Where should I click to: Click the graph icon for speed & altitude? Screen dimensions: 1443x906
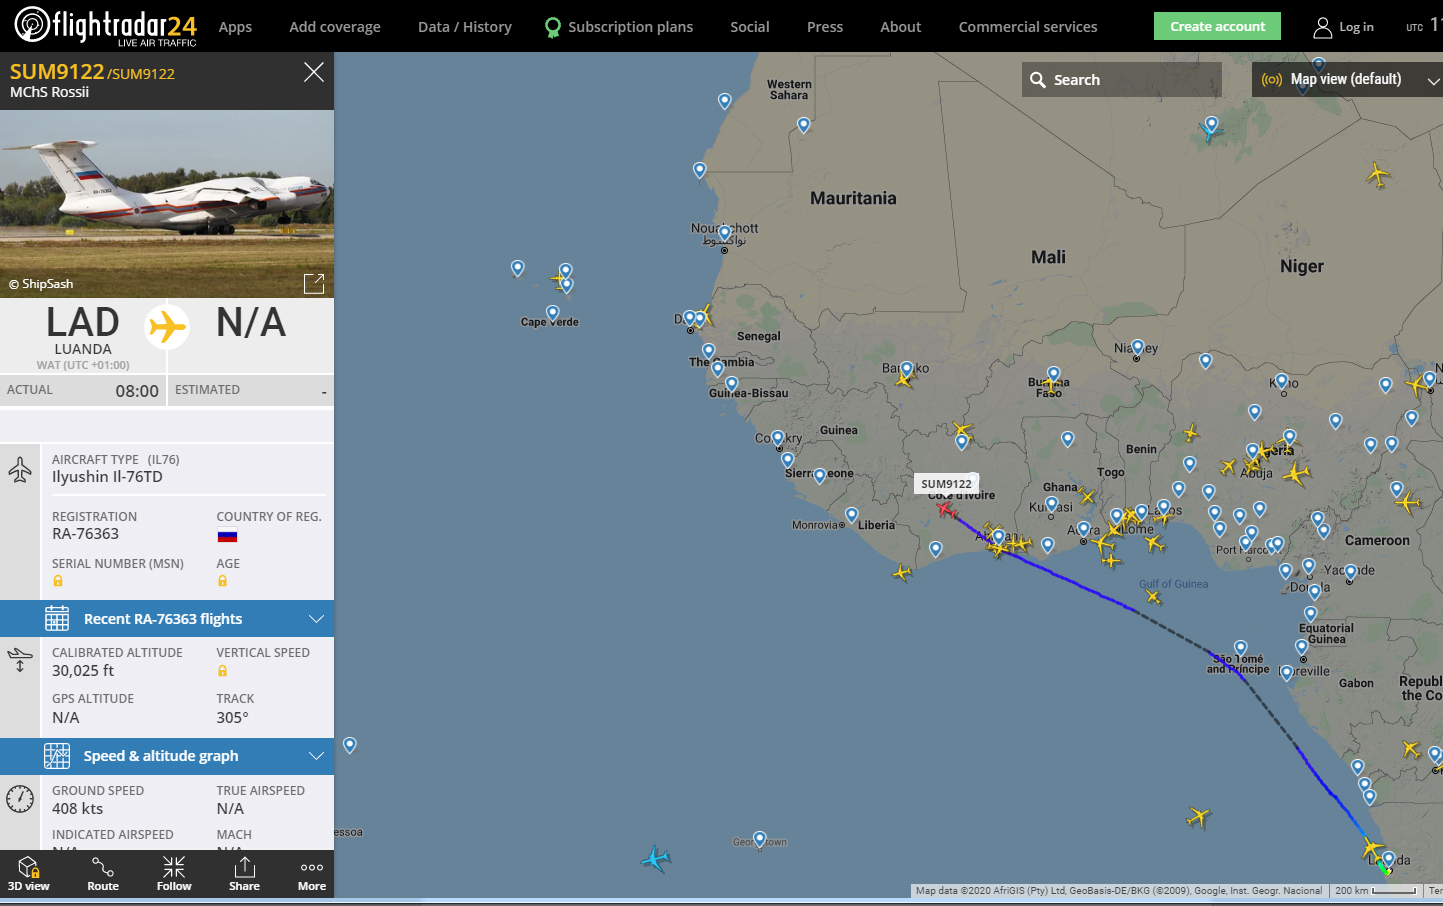coord(57,756)
